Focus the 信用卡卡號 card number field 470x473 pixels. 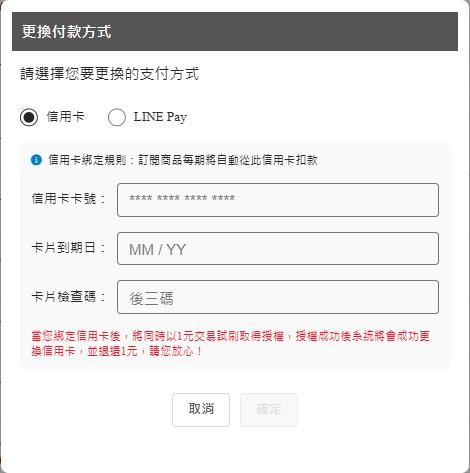pos(278,200)
